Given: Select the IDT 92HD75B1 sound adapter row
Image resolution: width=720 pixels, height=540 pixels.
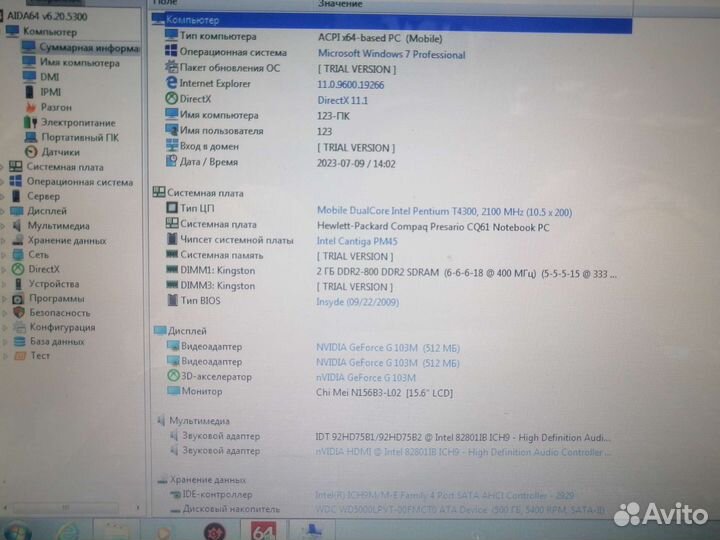Looking at the screenshot, I should click(392, 437).
